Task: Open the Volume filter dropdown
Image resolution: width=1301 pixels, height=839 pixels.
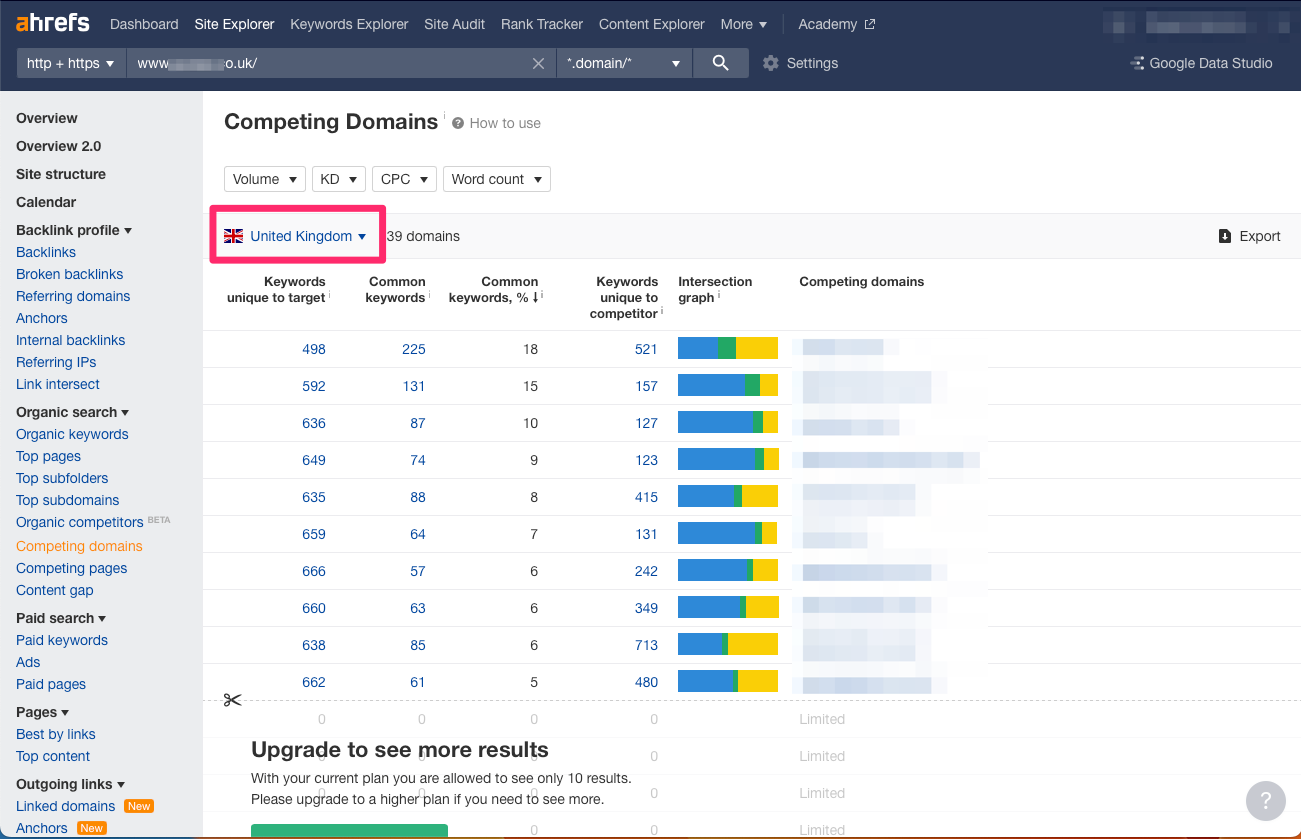Action: click(x=265, y=179)
